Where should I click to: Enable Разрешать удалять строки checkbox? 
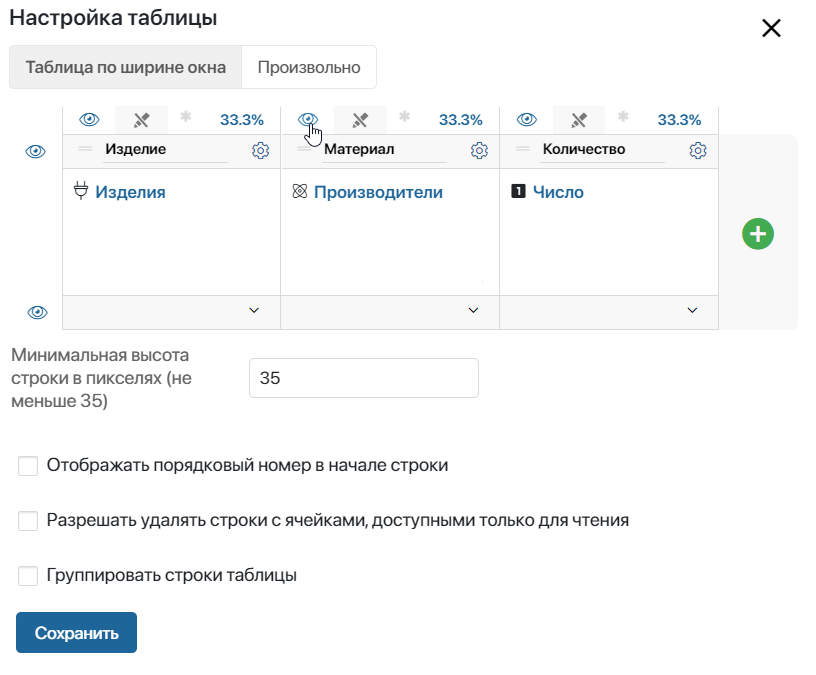28,520
